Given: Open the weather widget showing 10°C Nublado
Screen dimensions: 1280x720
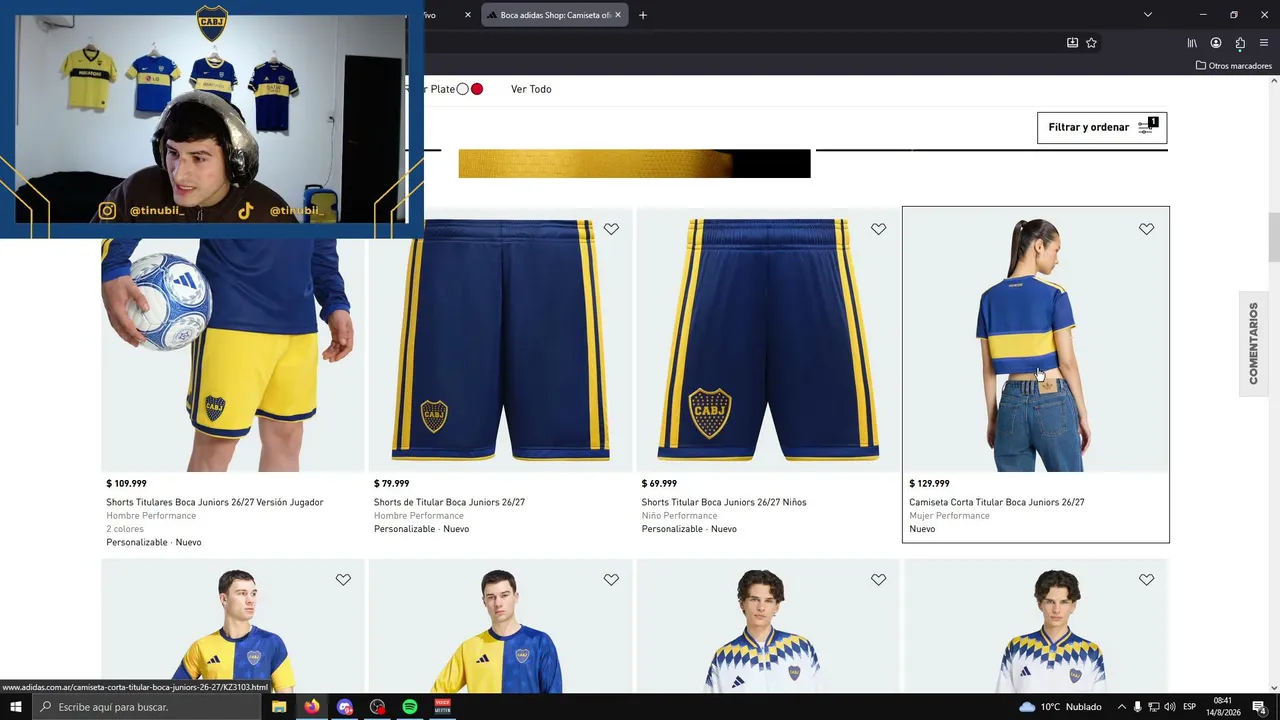Looking at the screenshot, I should click(1060, 707).
